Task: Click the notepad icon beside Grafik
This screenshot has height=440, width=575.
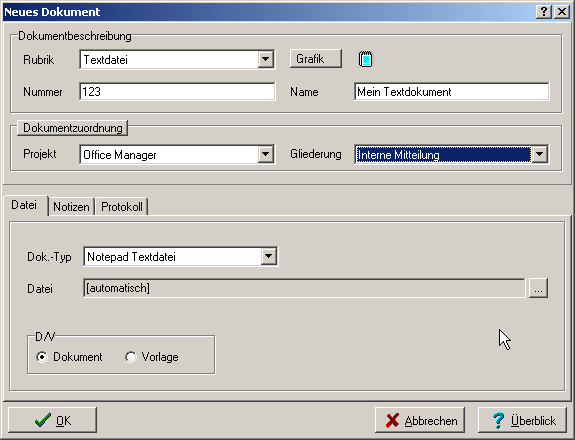Action: 365,59
